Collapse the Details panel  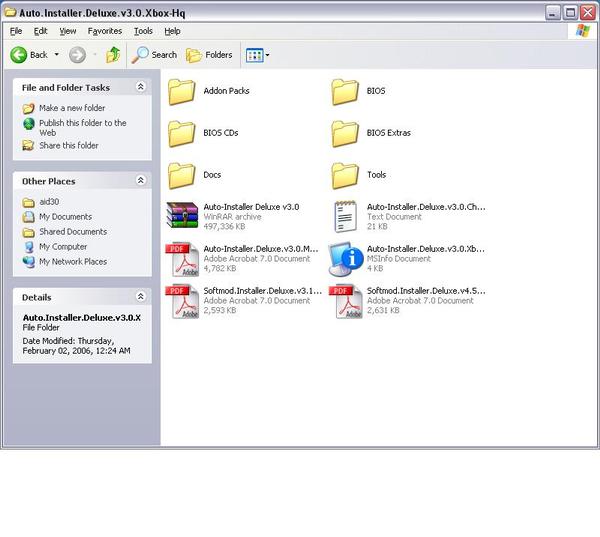tap(140, 296)
